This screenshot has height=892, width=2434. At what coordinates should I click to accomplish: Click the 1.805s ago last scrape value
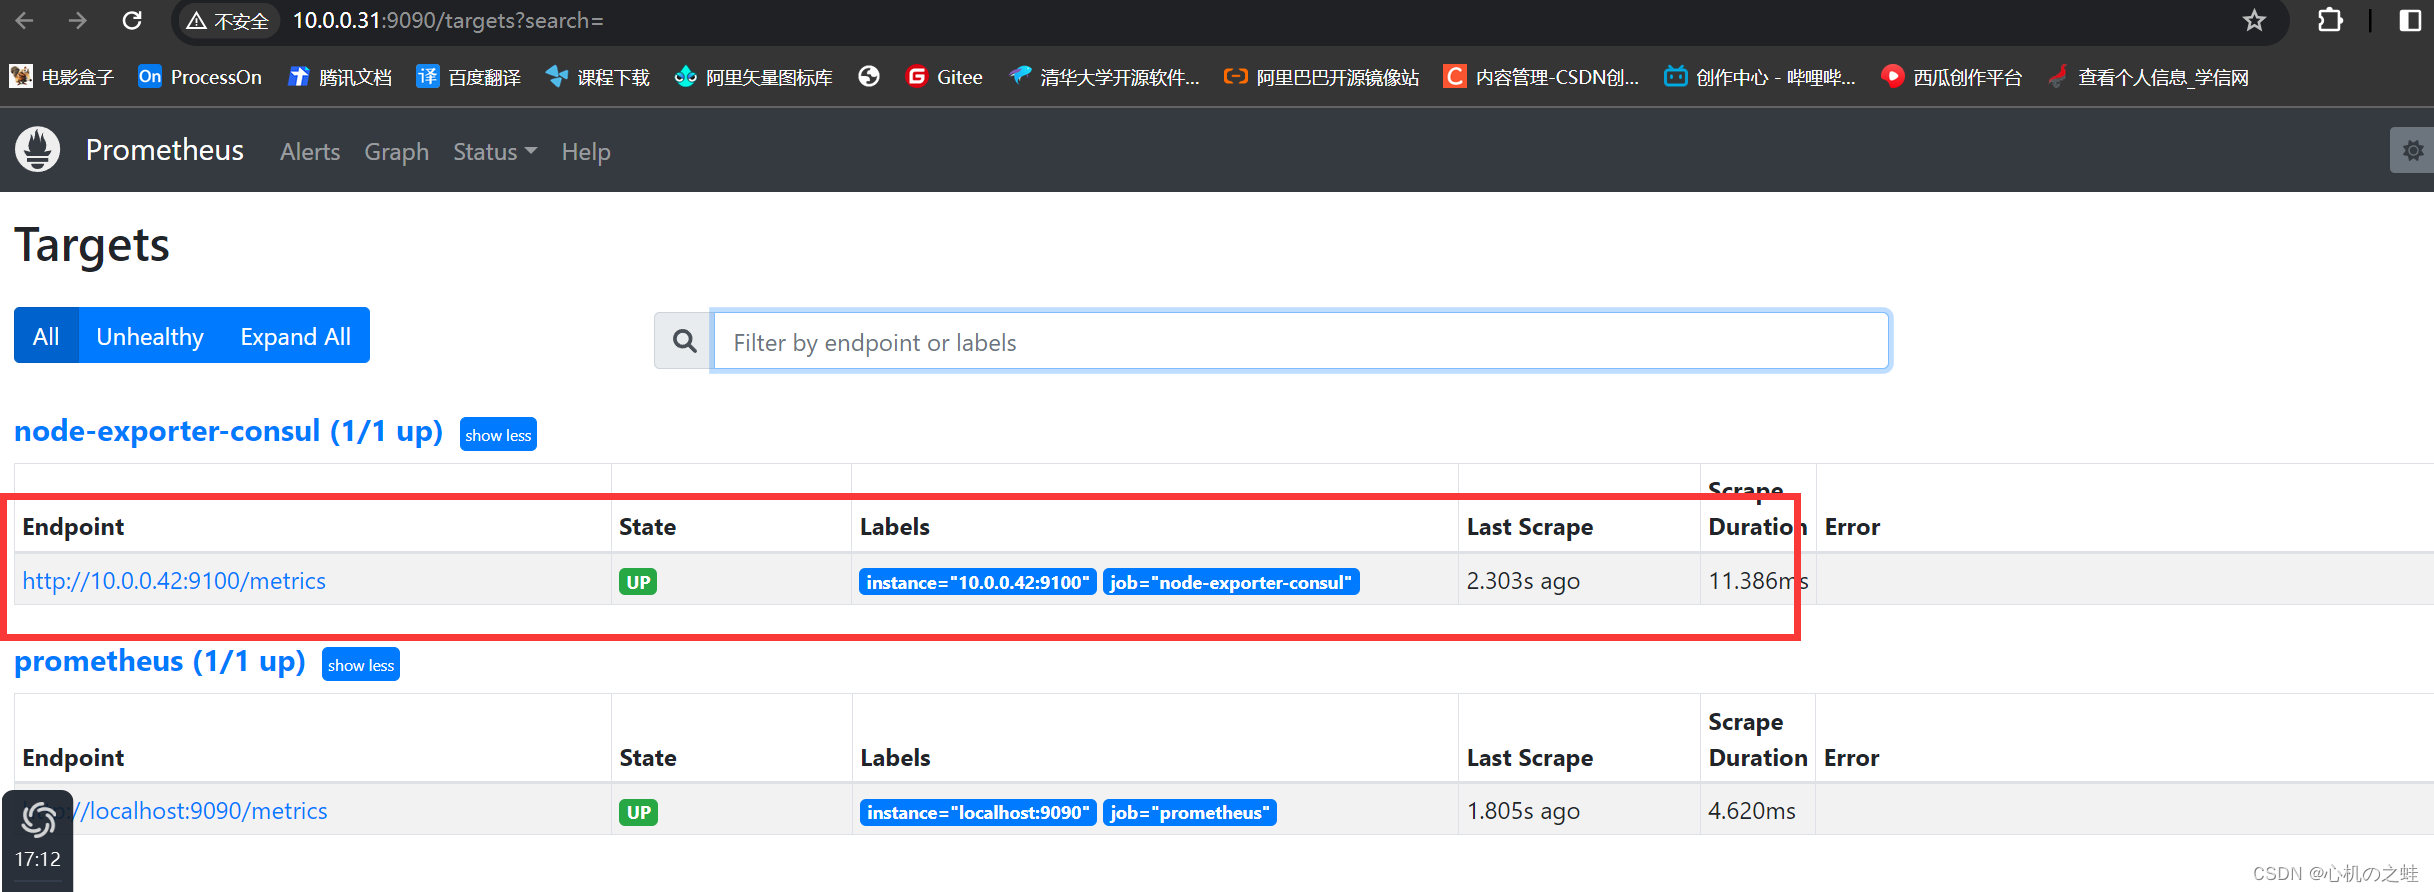tap(1523, 811)
